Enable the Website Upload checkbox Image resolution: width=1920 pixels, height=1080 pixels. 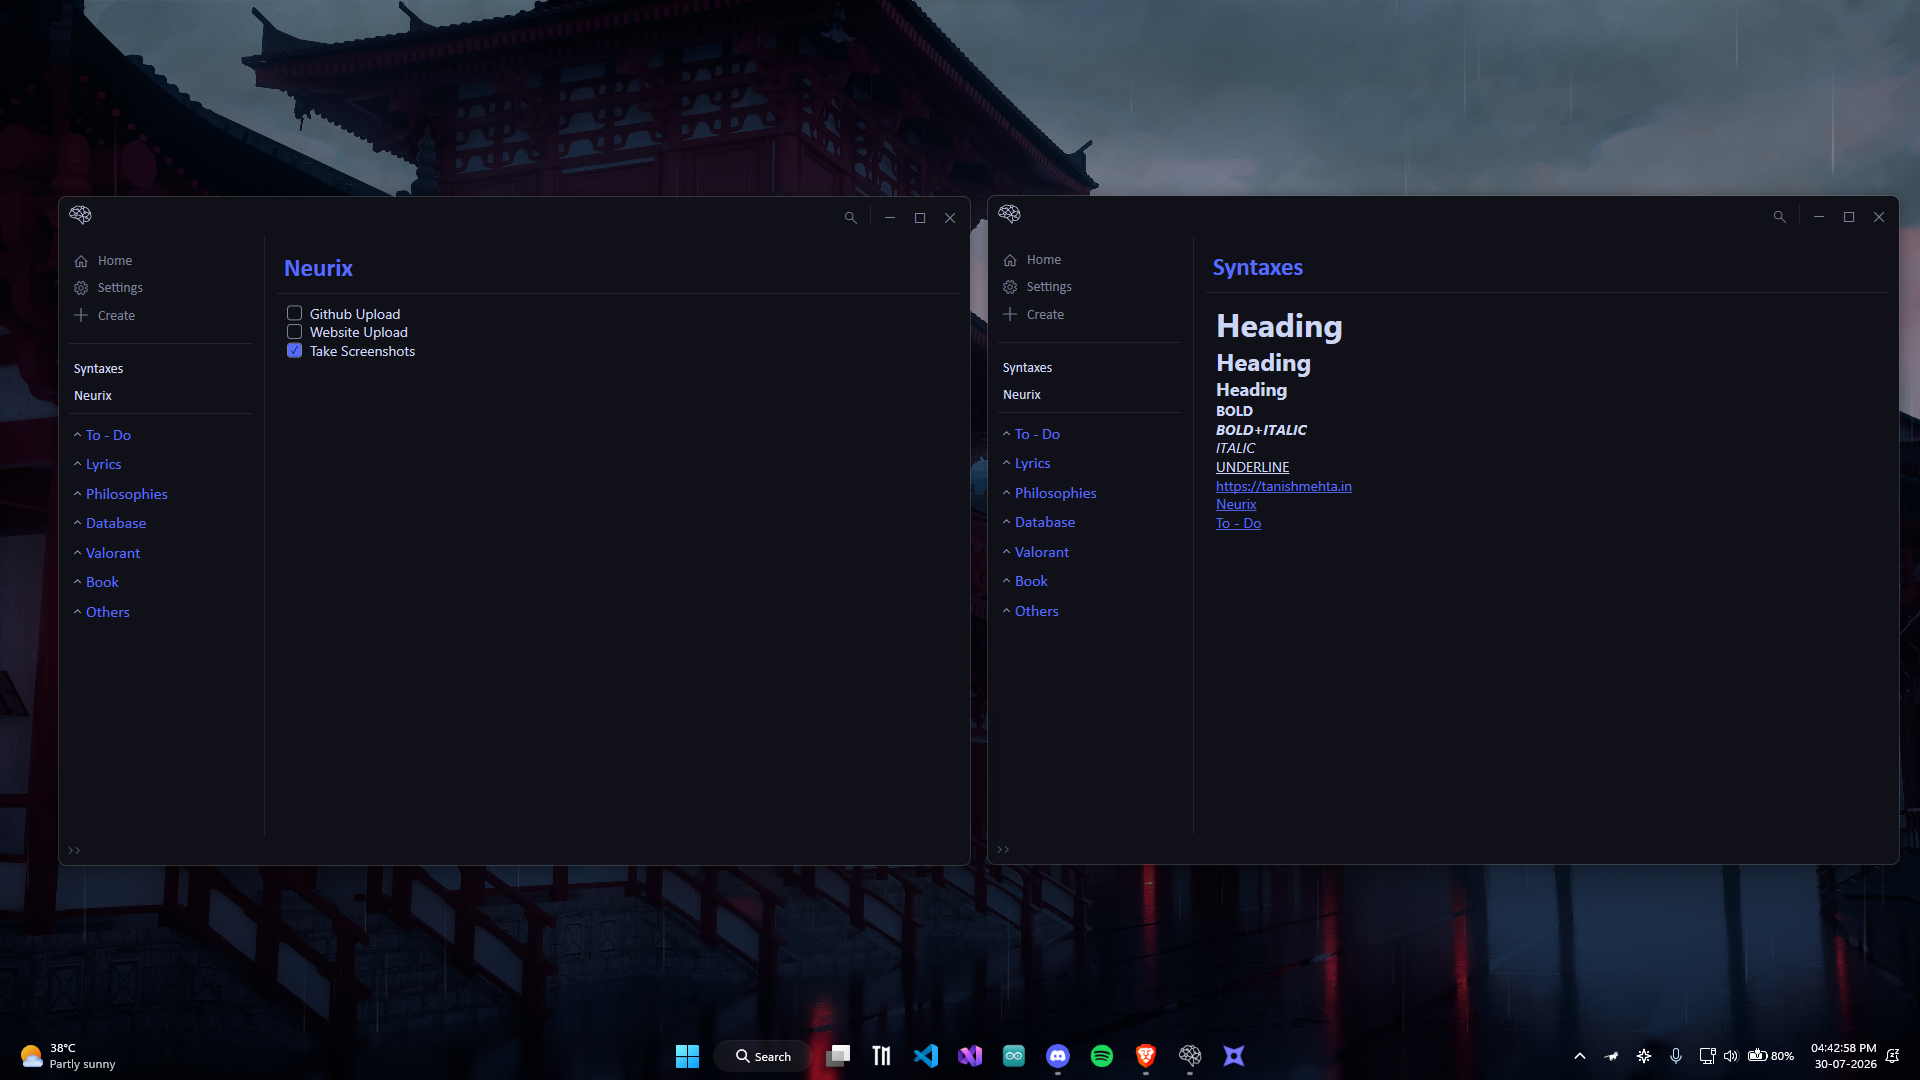[295, 332]
